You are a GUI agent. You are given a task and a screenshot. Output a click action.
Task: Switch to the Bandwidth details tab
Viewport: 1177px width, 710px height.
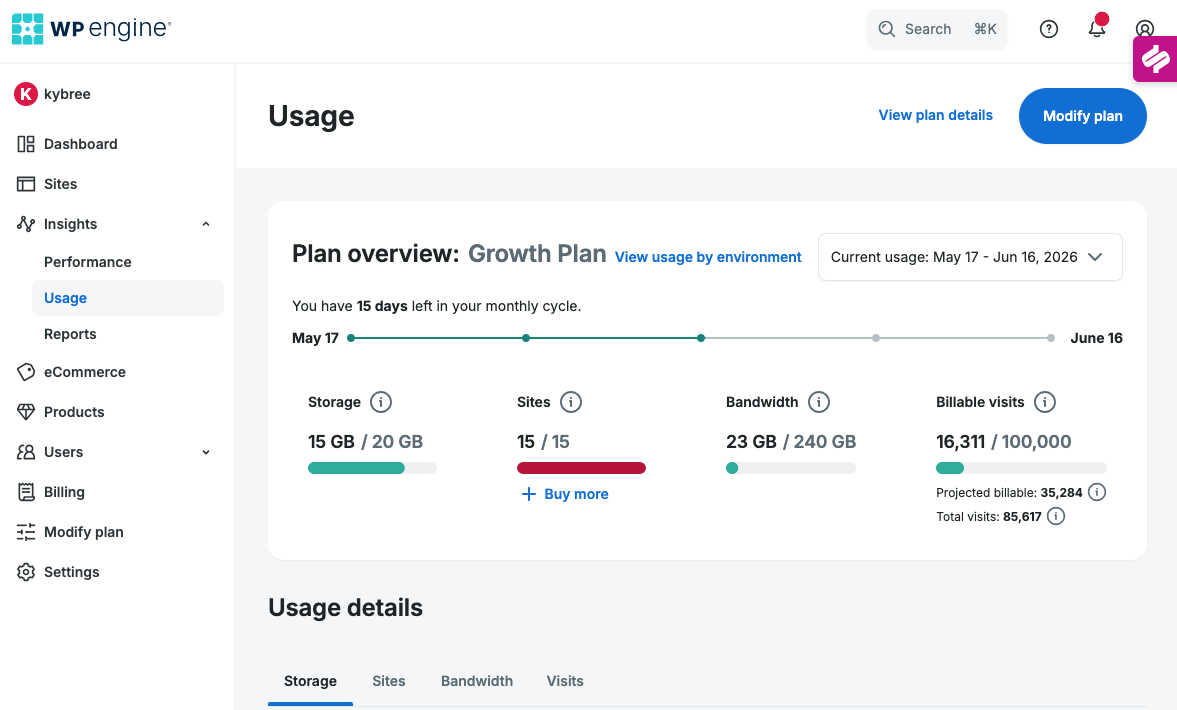point(477,681)
